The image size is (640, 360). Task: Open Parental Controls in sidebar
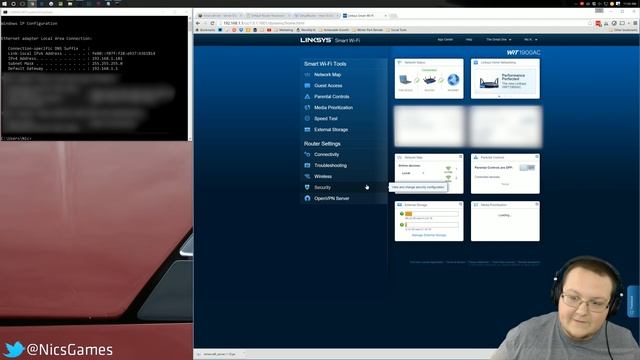331,97
